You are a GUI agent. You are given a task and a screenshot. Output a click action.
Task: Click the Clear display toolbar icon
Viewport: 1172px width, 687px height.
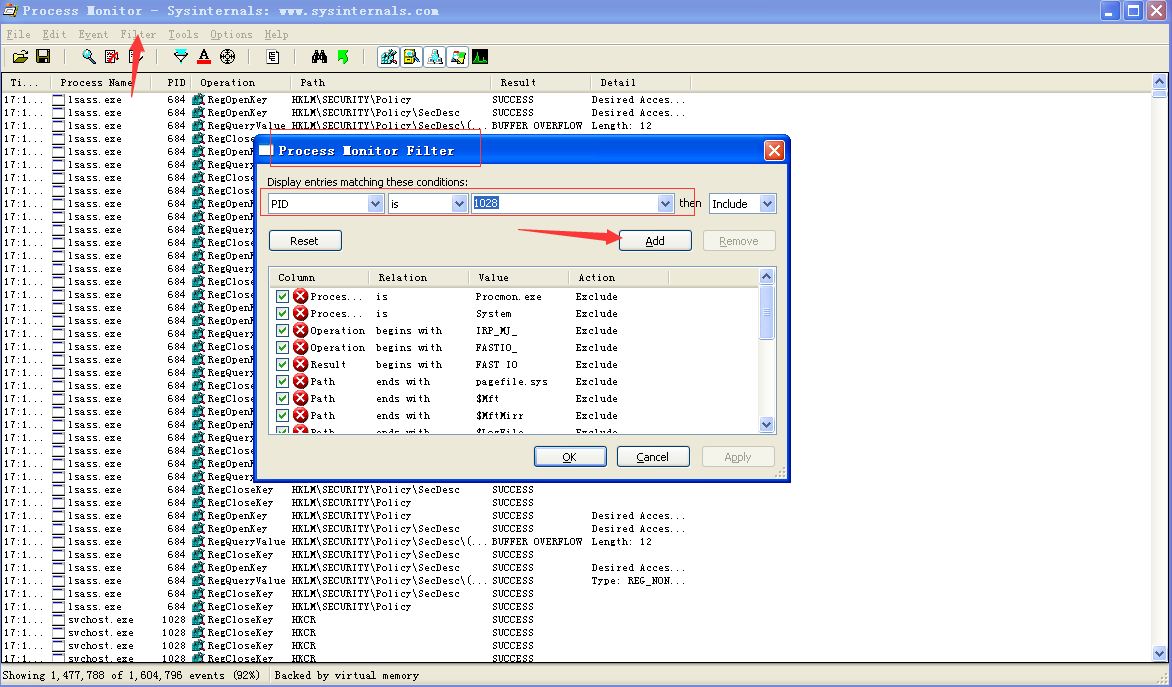[x=135, y=57]
